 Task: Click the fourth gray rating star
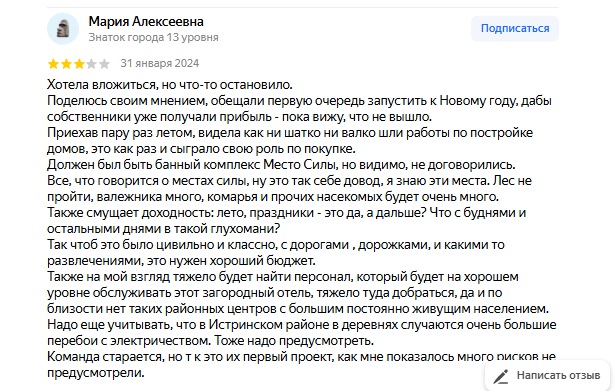pos(91,64)
